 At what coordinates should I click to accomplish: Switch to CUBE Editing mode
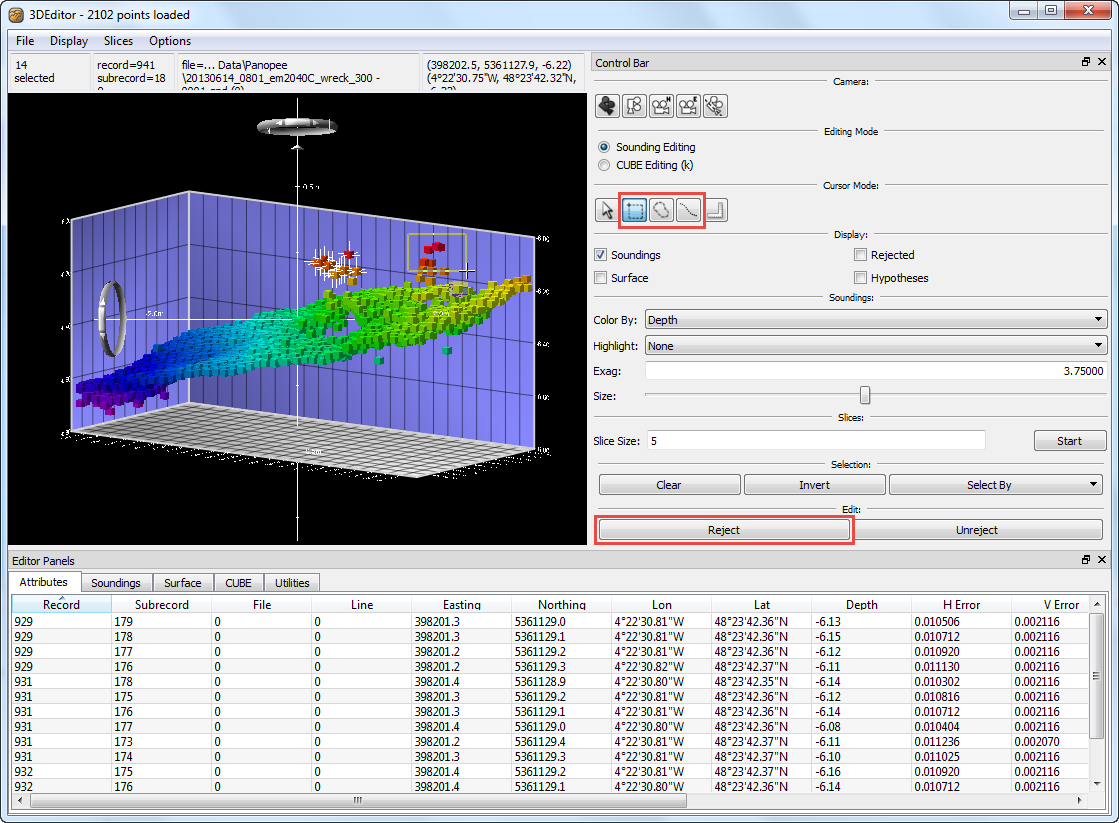[603, 165]
